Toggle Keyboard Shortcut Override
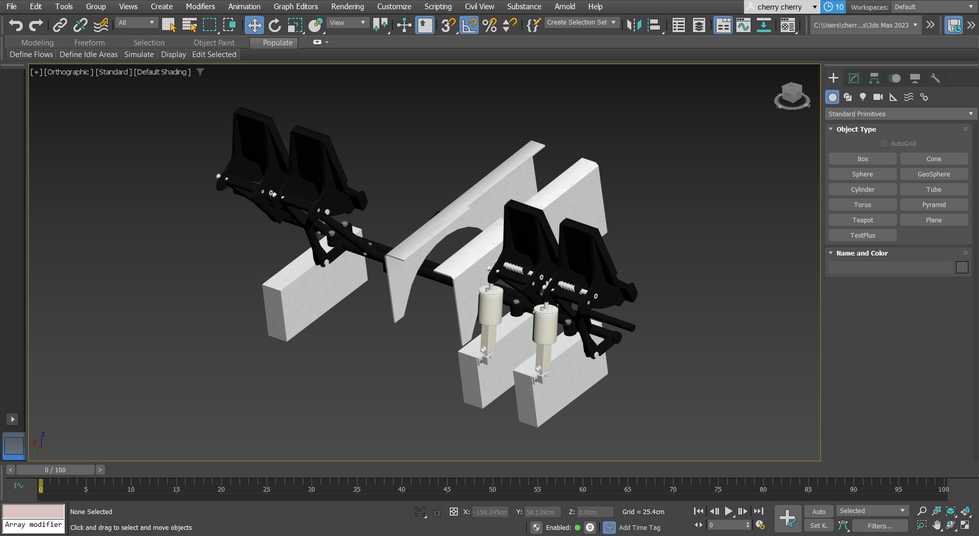Image resolution: width=979 pixels, height=536 pixels. tap(425, 25)
